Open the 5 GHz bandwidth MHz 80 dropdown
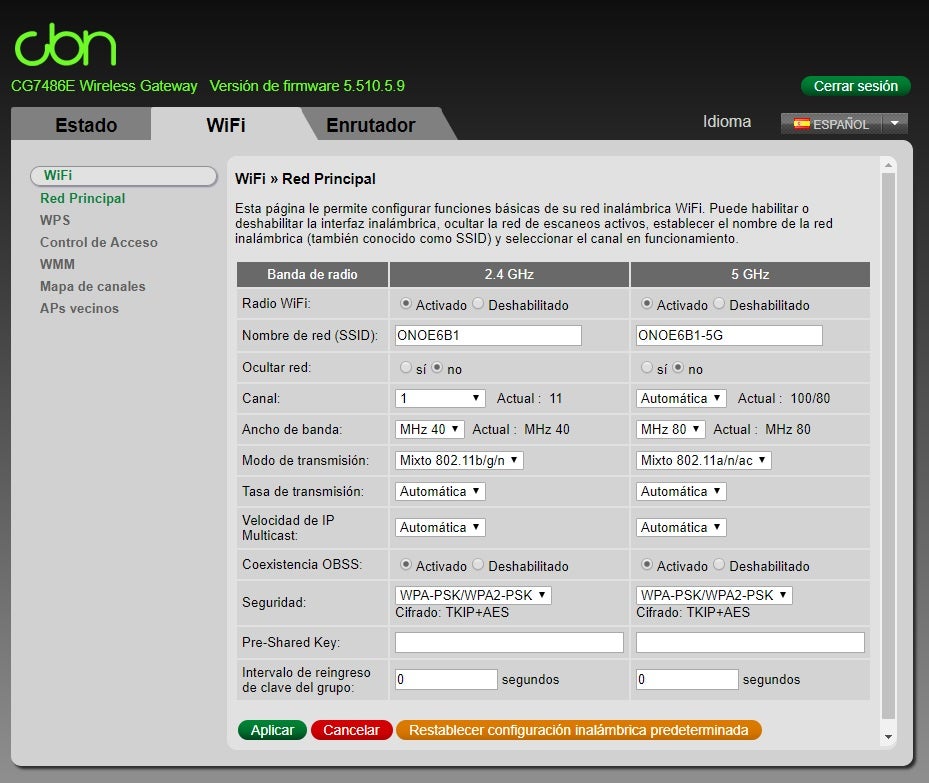 point(671,429)
